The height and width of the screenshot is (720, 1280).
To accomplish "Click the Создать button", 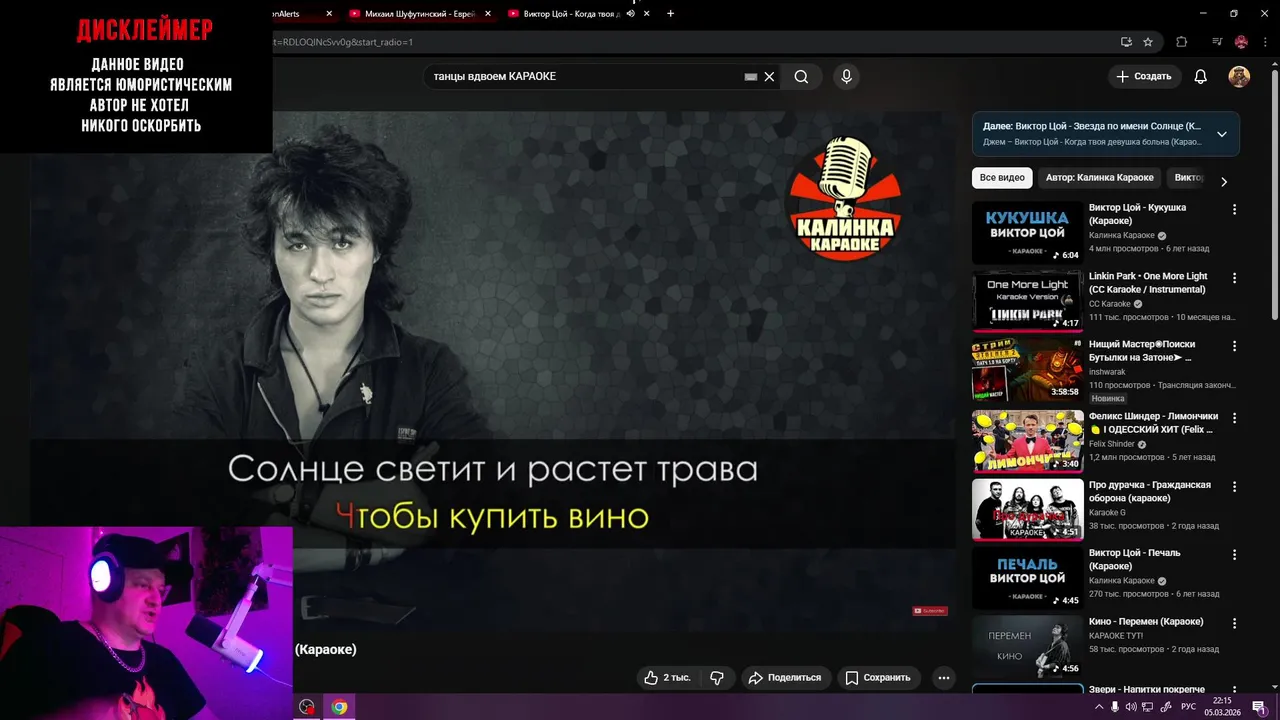I will [x=1144, y=77].
